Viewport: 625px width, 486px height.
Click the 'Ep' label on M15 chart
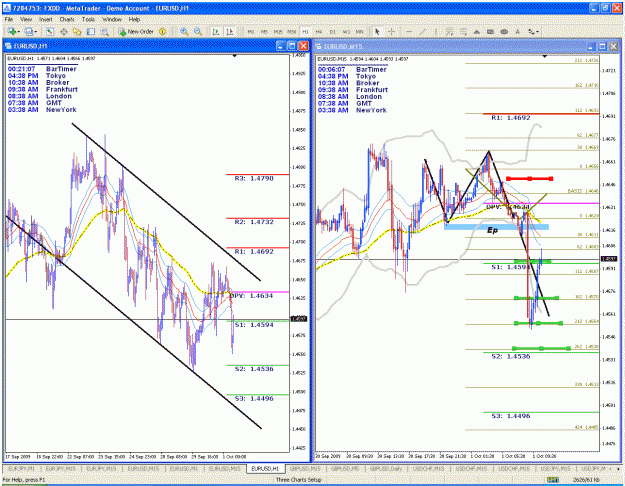(x=493, y=230)
